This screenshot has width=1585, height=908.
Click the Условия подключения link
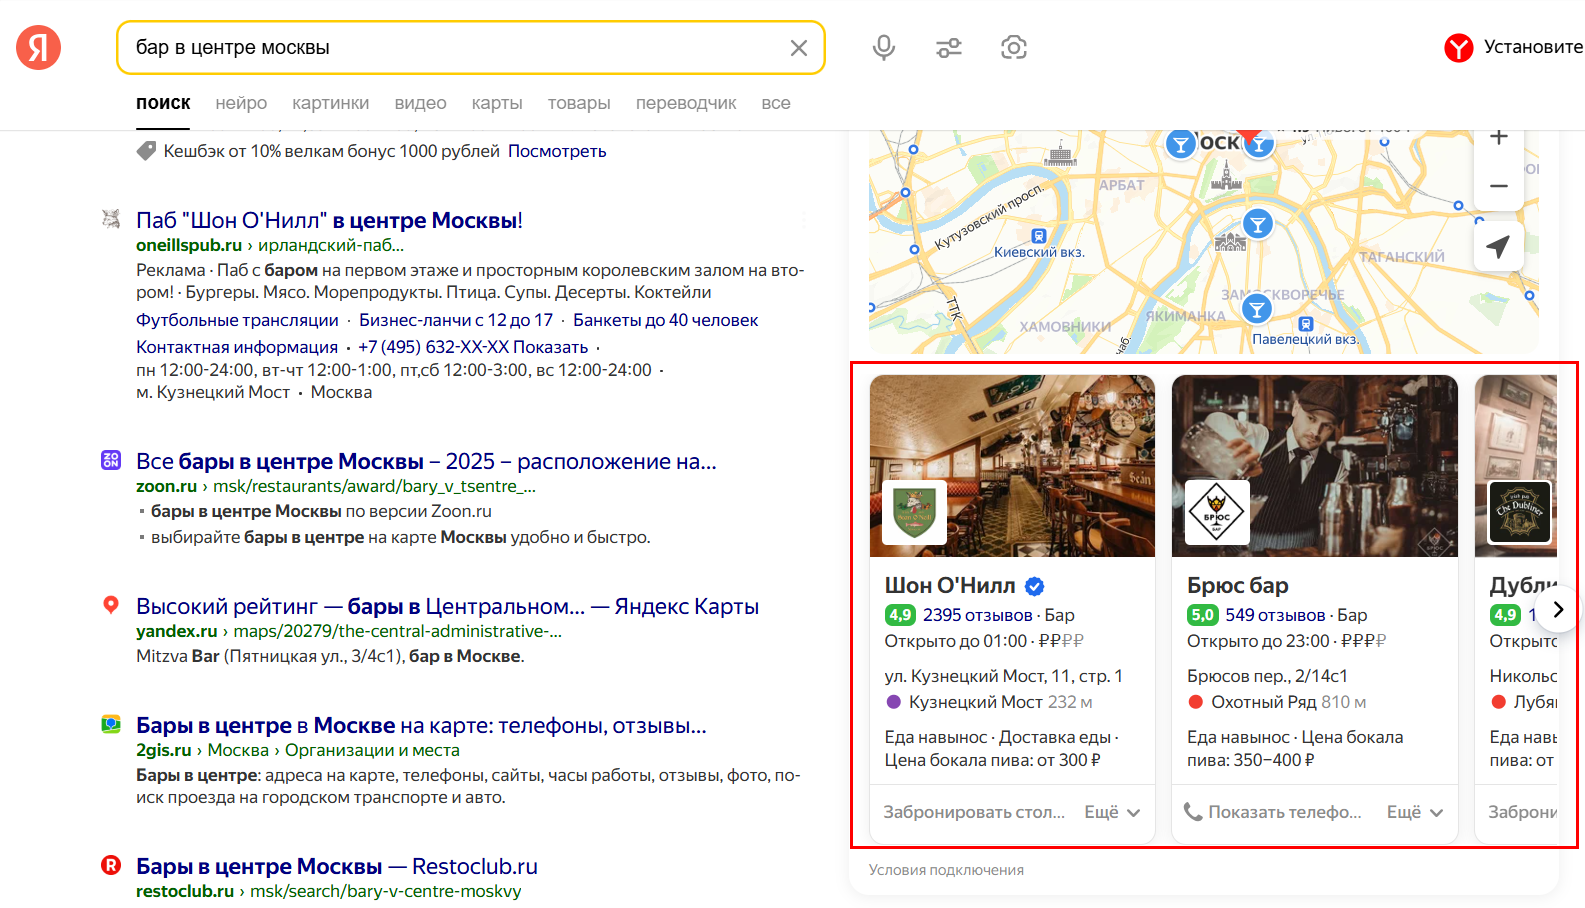coord(946,870)
